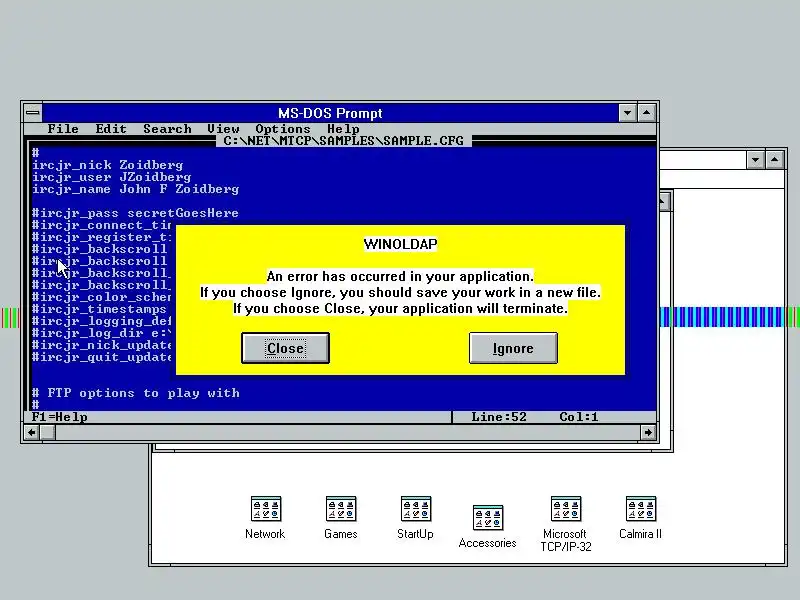This screenshot has height=600, width=800.
Task: Click Program Manager background window maximize arrow
Action: point(774,160)
